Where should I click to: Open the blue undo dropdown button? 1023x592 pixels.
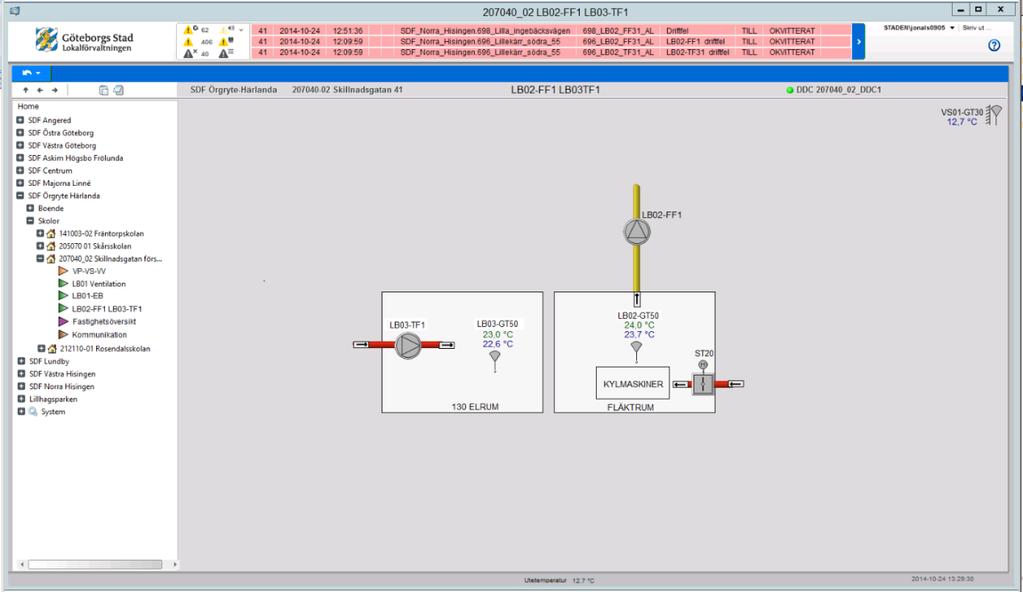(31, 72)
